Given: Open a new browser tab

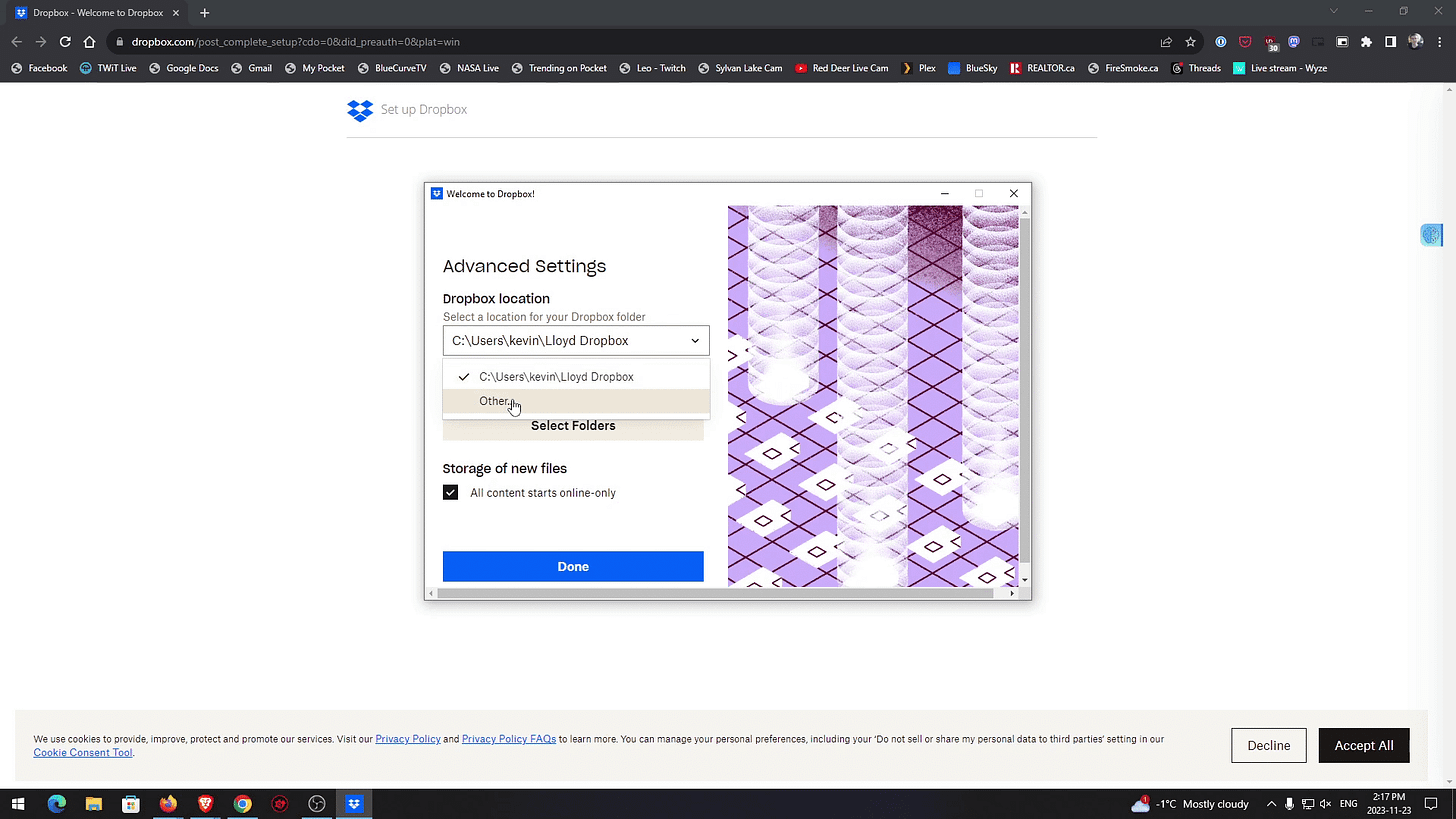Looking at the screenshot, I should click(x=204, y=13).
